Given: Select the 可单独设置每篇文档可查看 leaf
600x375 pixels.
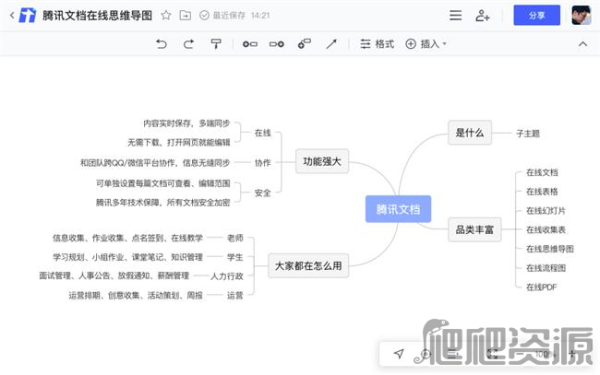Looking at the screenshot, I should coord(163,183).
